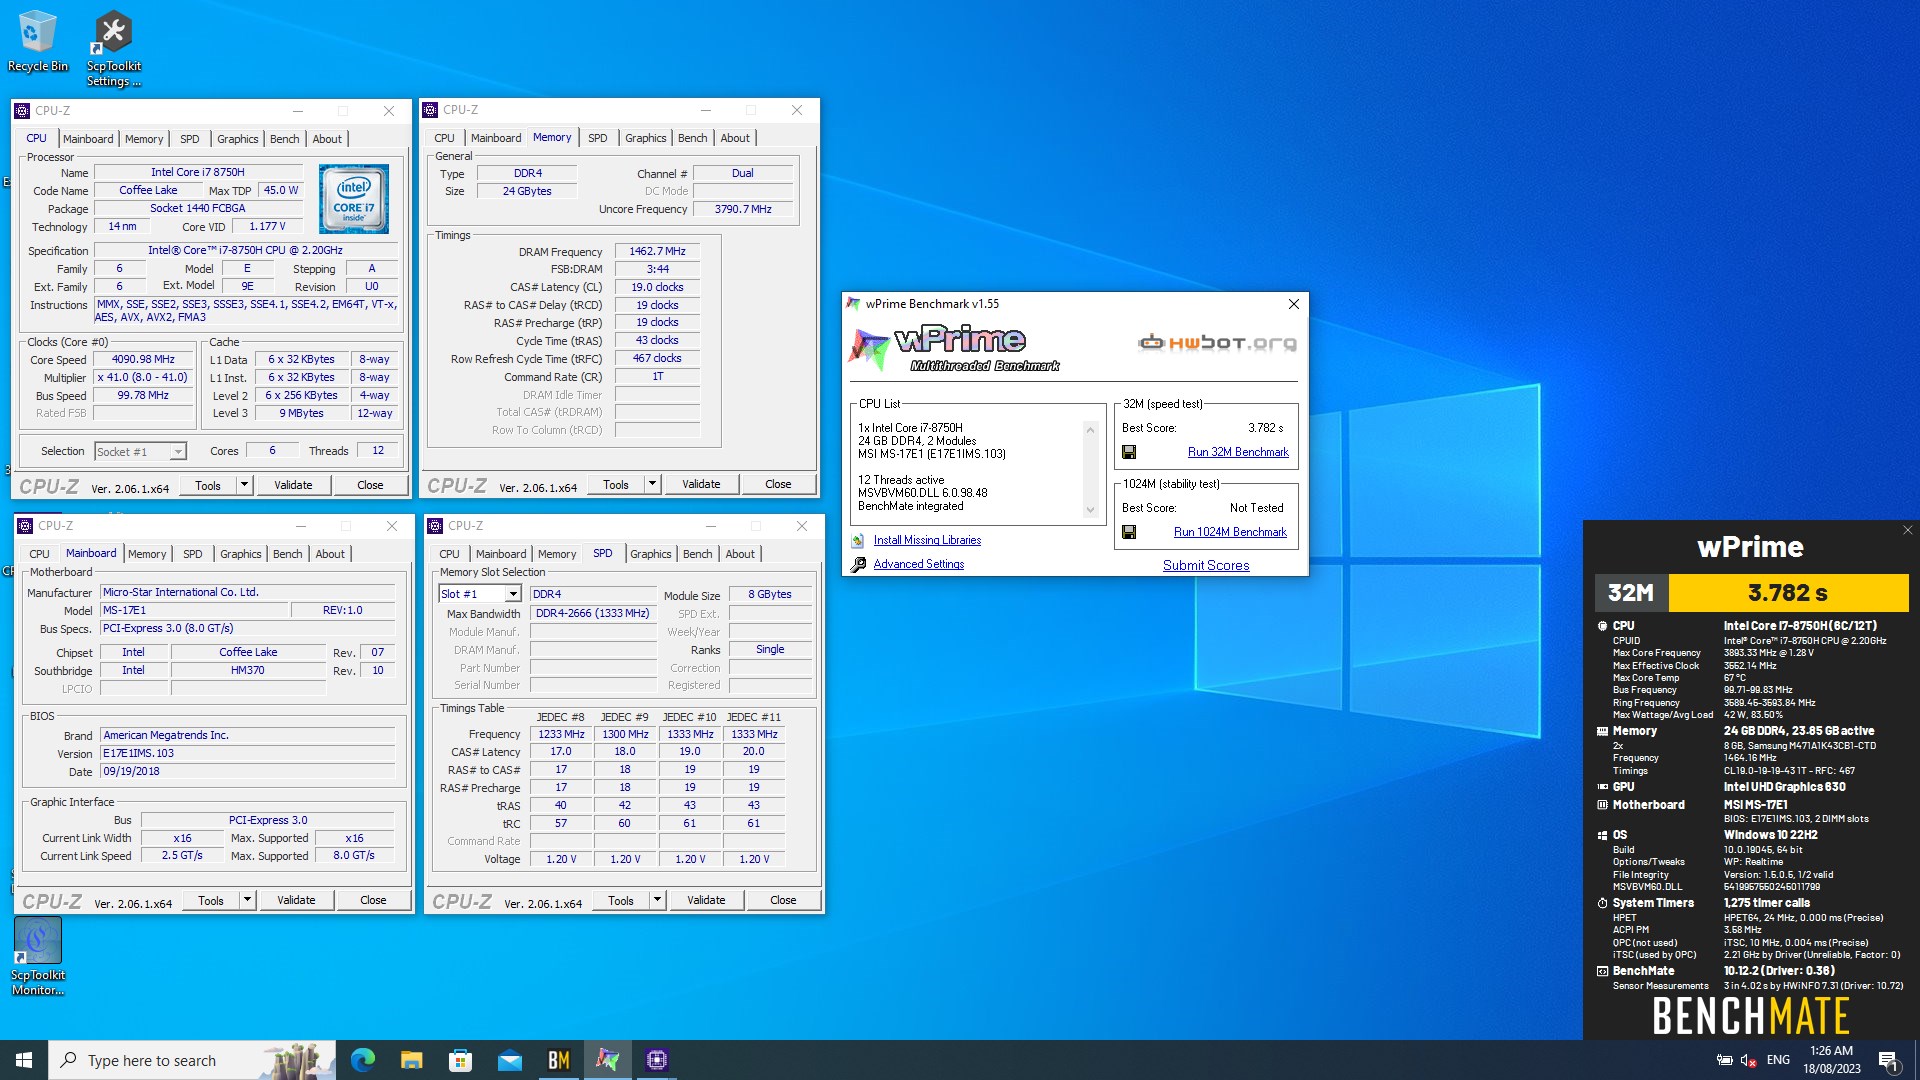
Task: Click Submit Scores link in wPrime
Action: [x=1206, y=565]
